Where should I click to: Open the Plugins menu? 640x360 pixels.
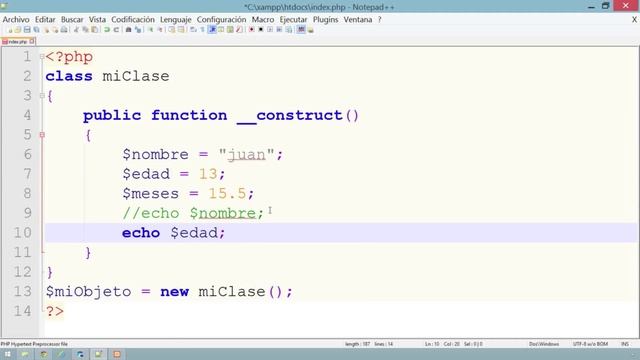point(325,20)
